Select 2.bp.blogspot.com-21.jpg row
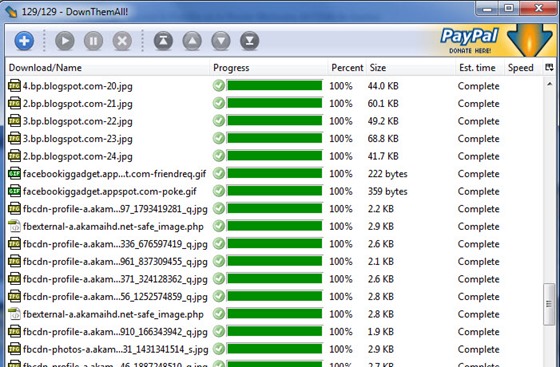560x367 pixels. coord(274,103)
